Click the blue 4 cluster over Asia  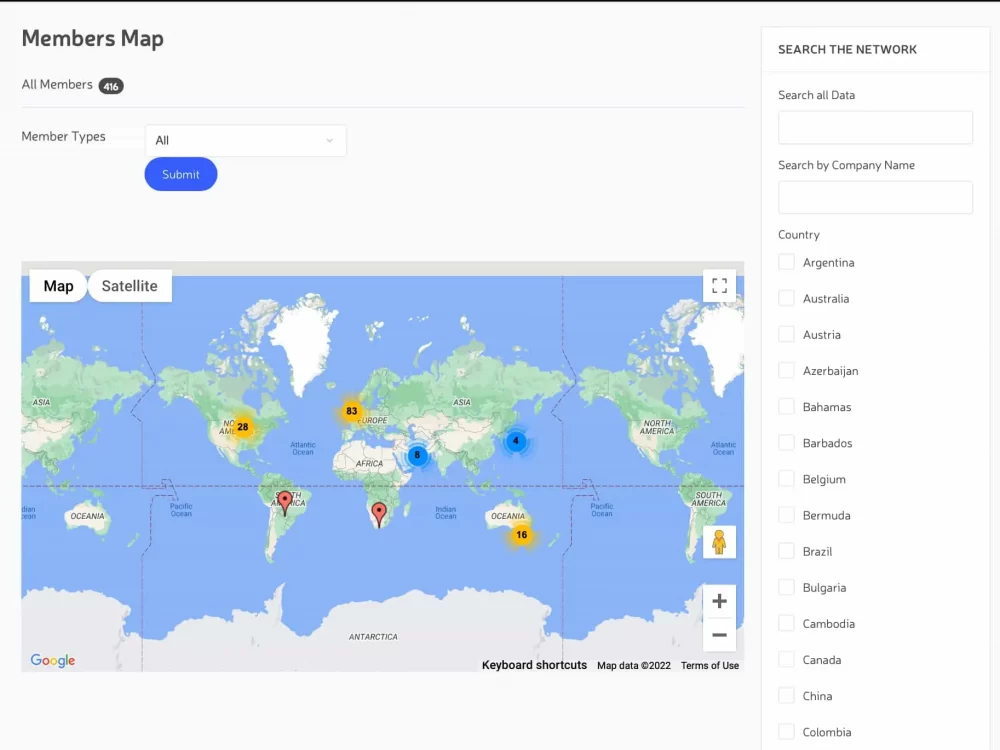point(516,440)
